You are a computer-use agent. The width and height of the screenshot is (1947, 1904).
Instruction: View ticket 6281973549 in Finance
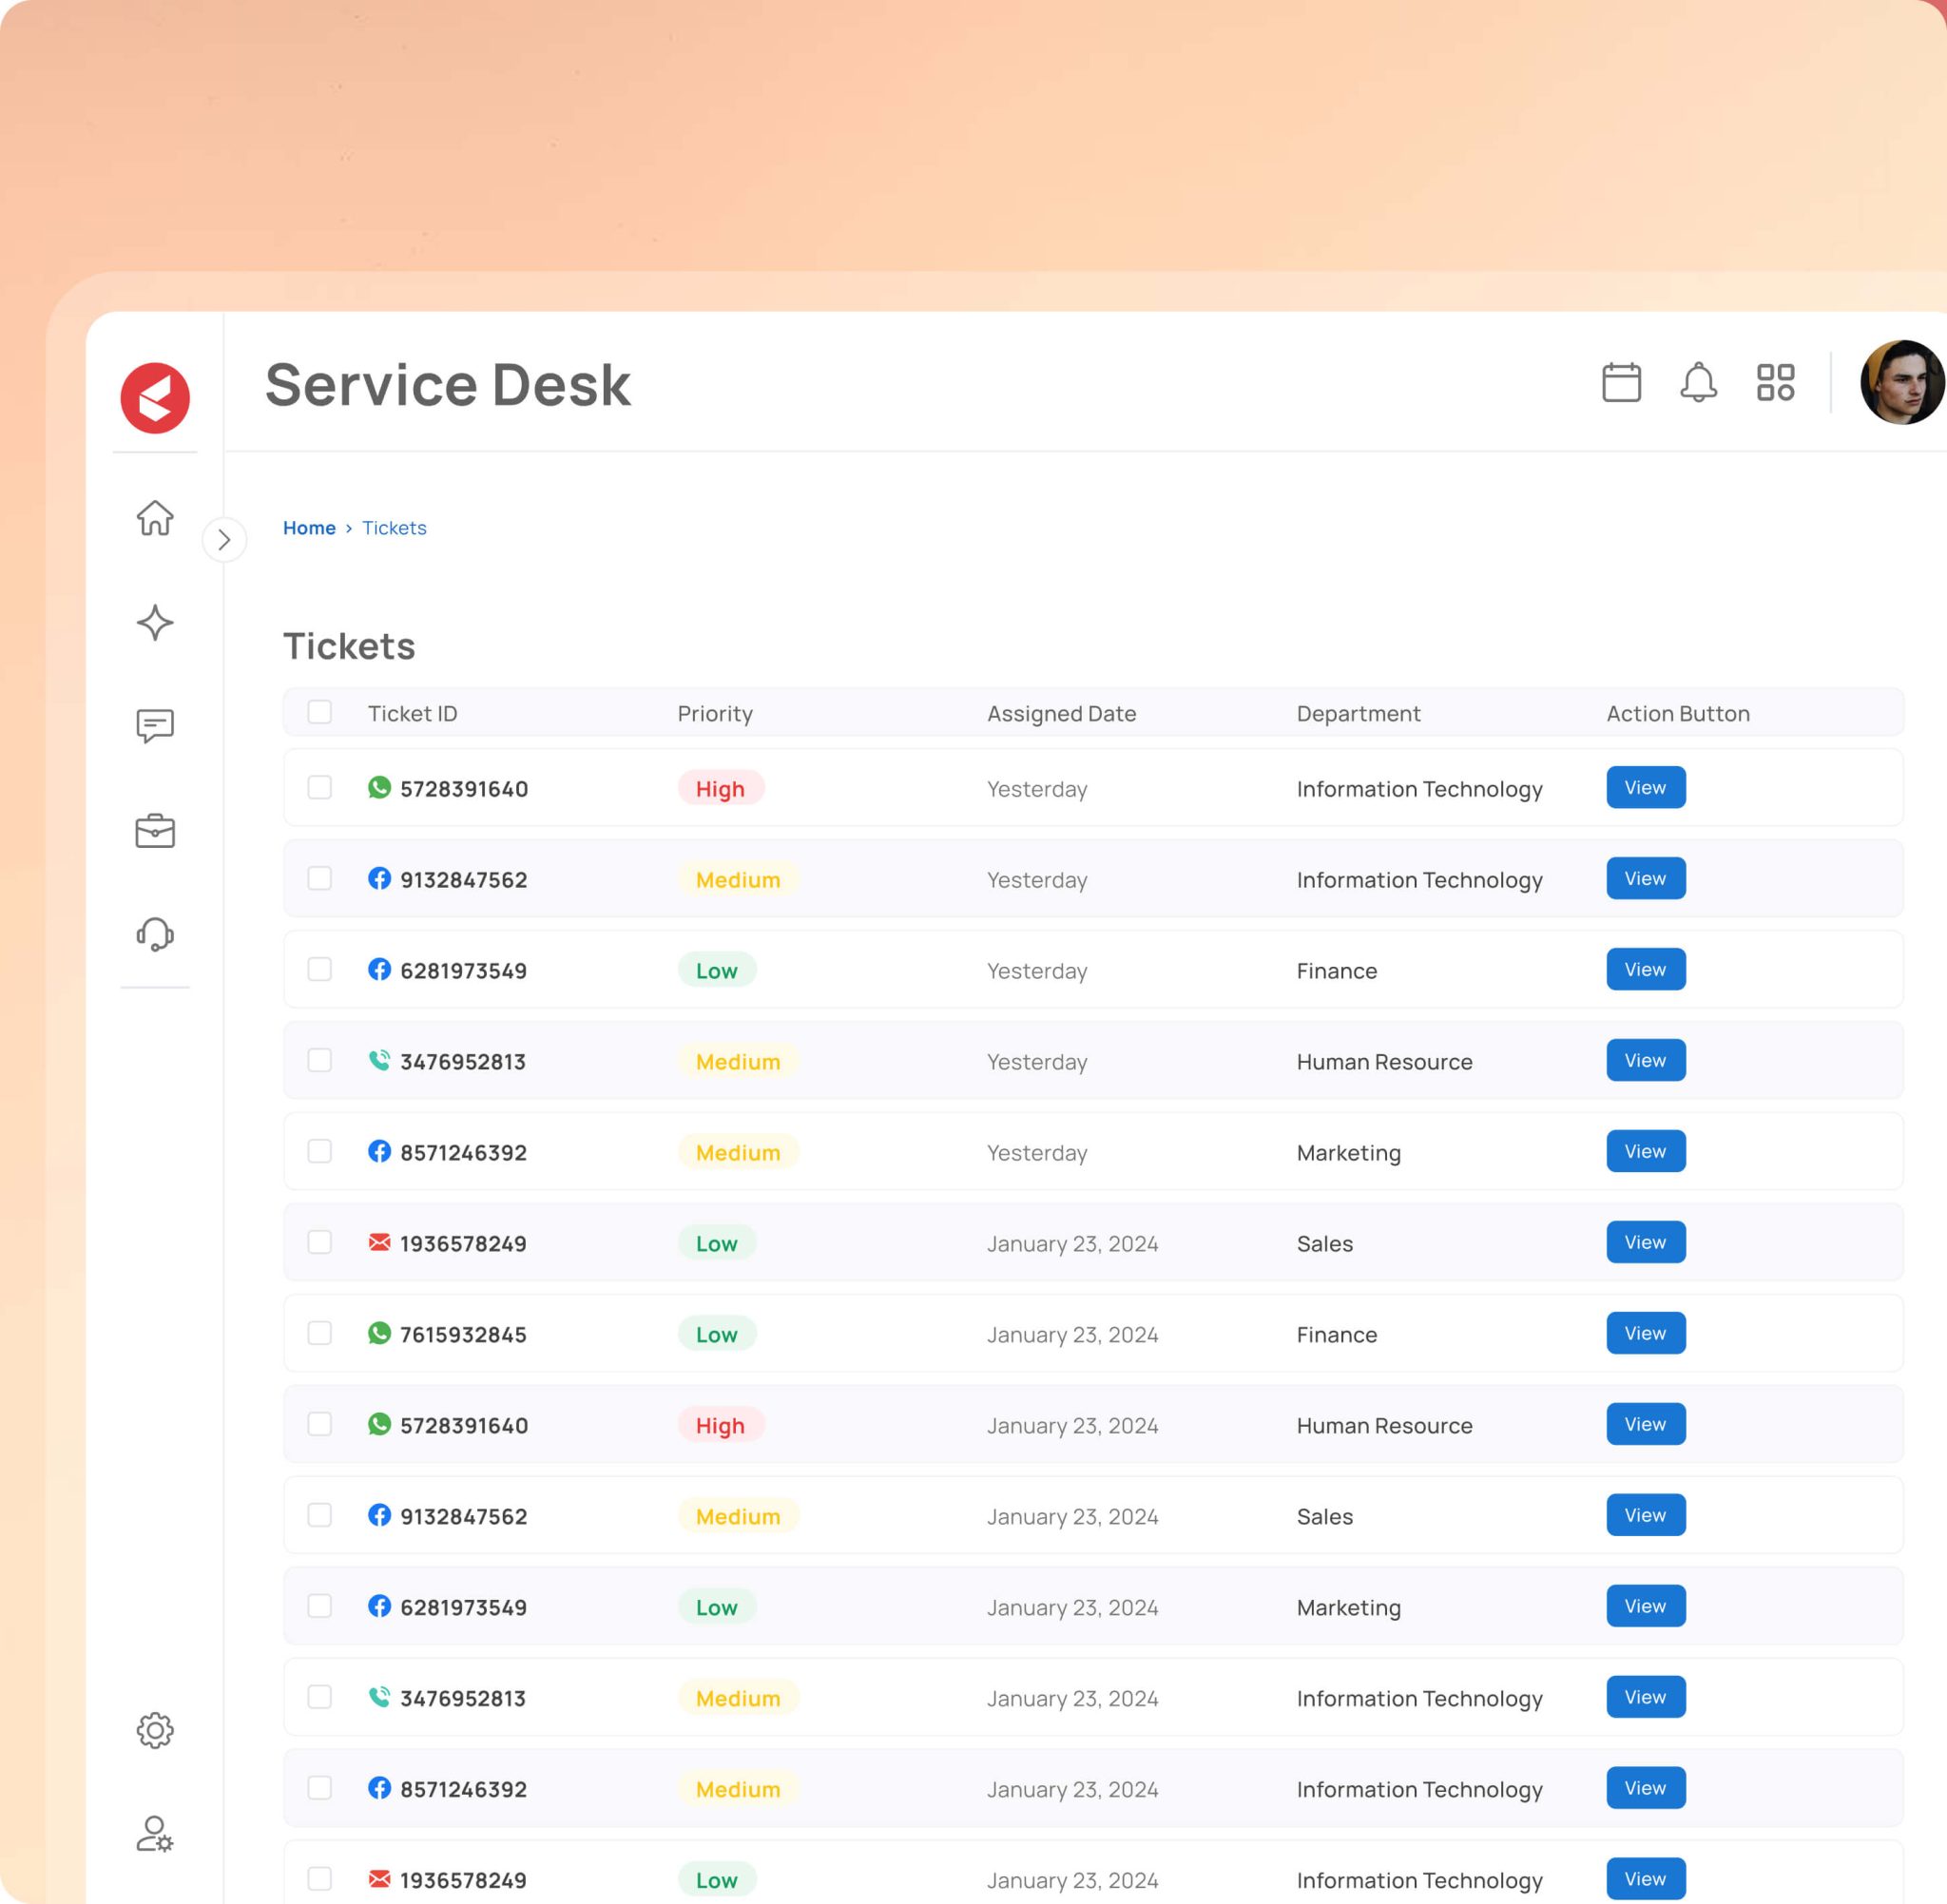(1646, 969)
